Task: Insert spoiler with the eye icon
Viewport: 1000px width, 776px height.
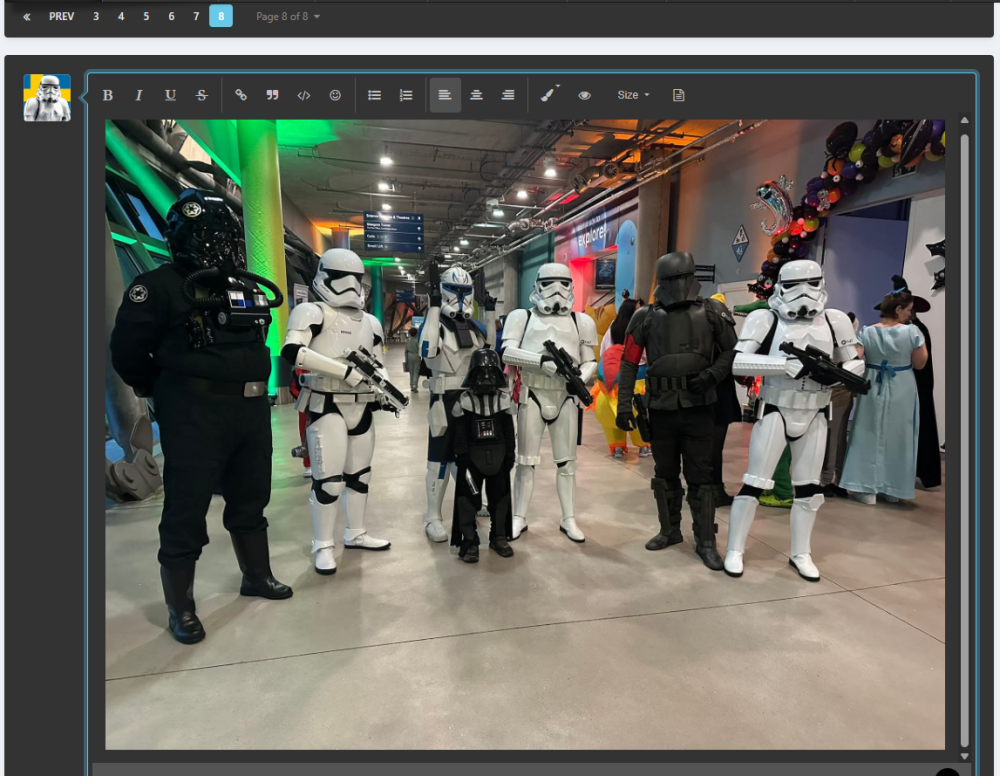Action: (584, 95)
